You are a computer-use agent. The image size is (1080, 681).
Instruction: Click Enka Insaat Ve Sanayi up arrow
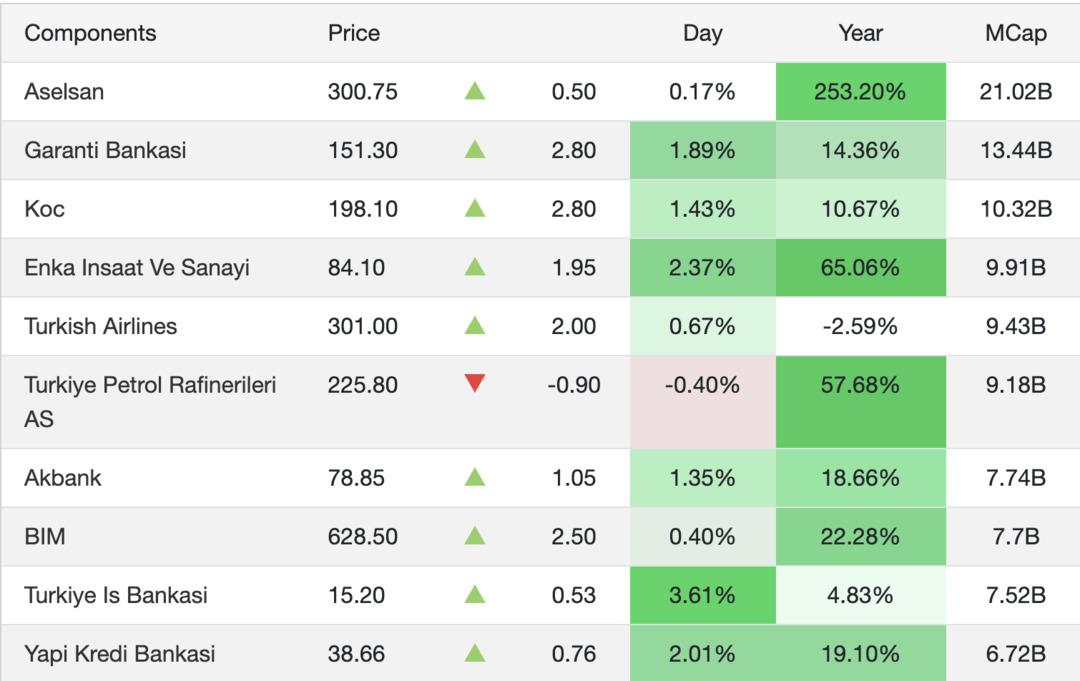474,267
